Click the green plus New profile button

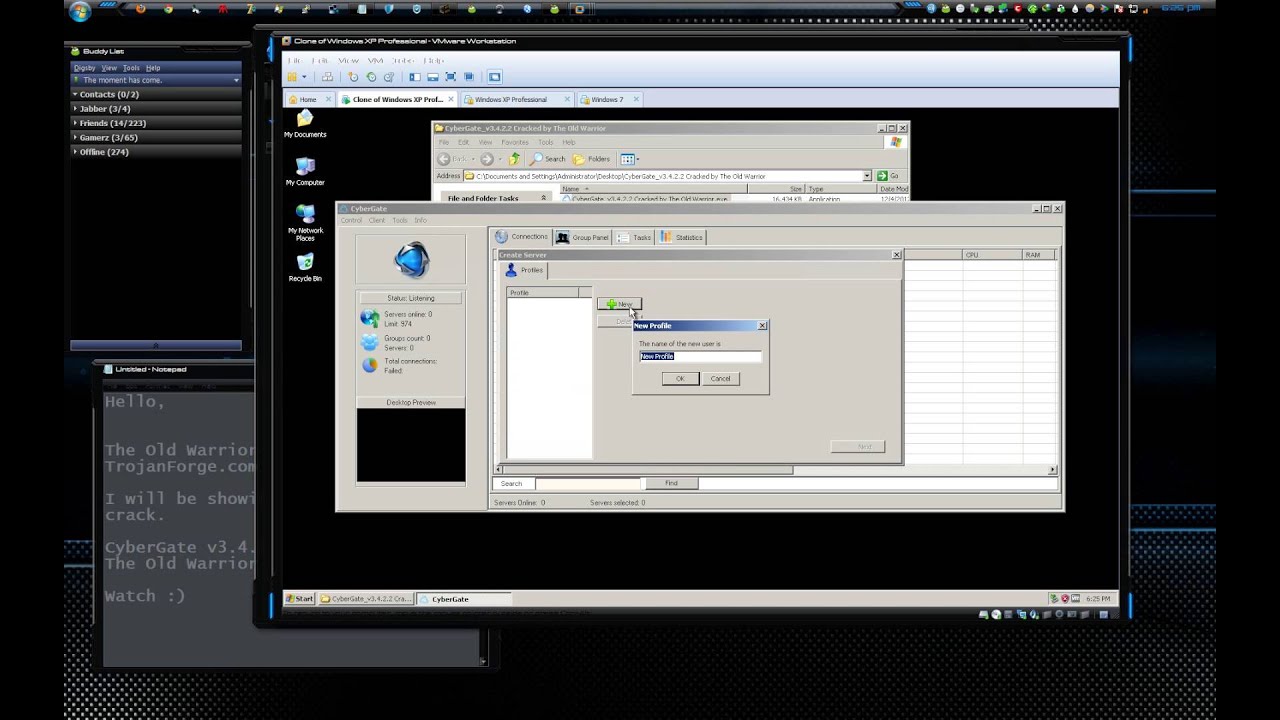click(x=619, y=304)
